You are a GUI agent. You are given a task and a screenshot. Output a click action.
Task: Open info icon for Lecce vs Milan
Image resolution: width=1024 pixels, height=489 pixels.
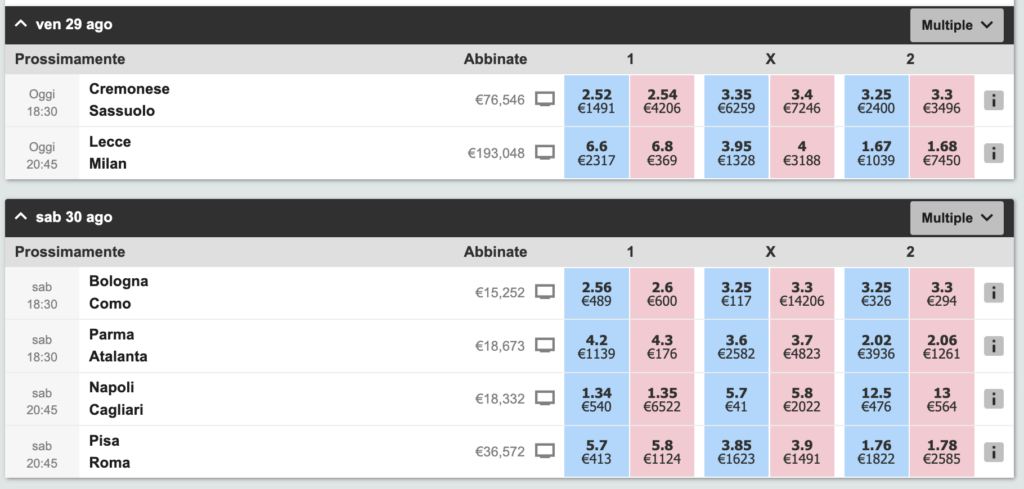(993, 153)
